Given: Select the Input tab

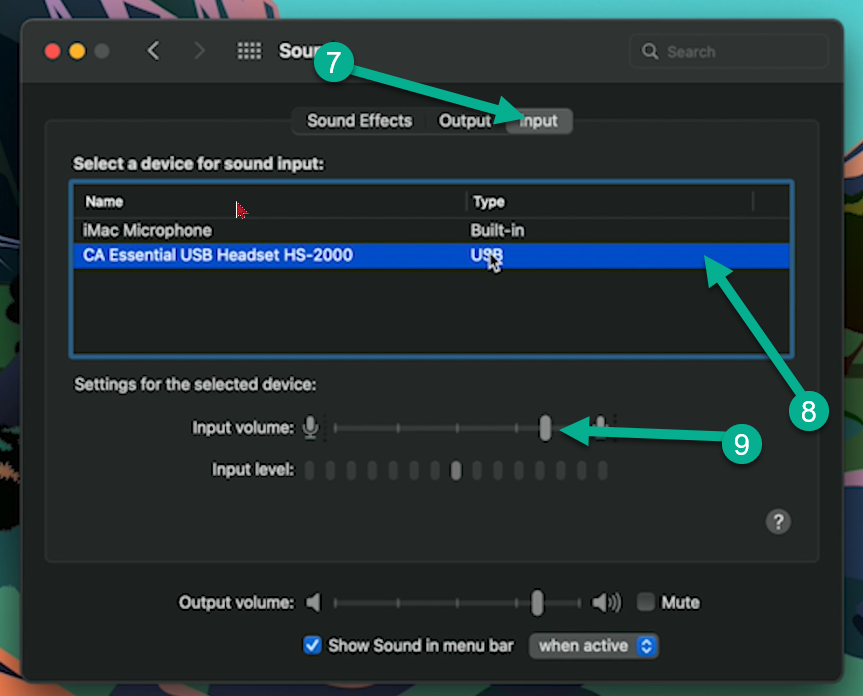Looking at the screenshot, I should point(539,120).
